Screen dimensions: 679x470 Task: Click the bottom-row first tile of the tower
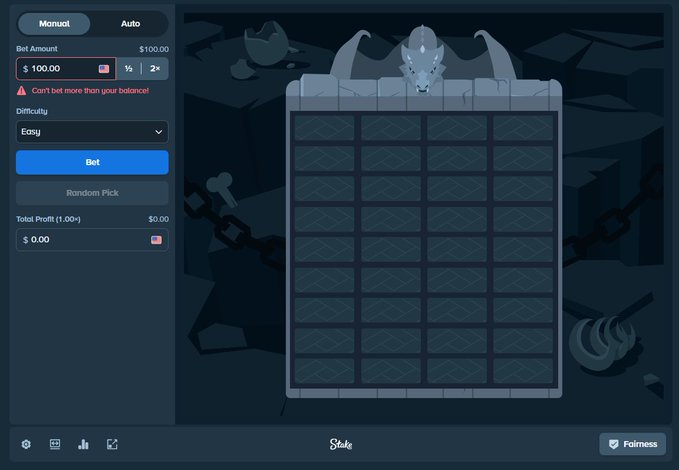click(x=324, y=371)
